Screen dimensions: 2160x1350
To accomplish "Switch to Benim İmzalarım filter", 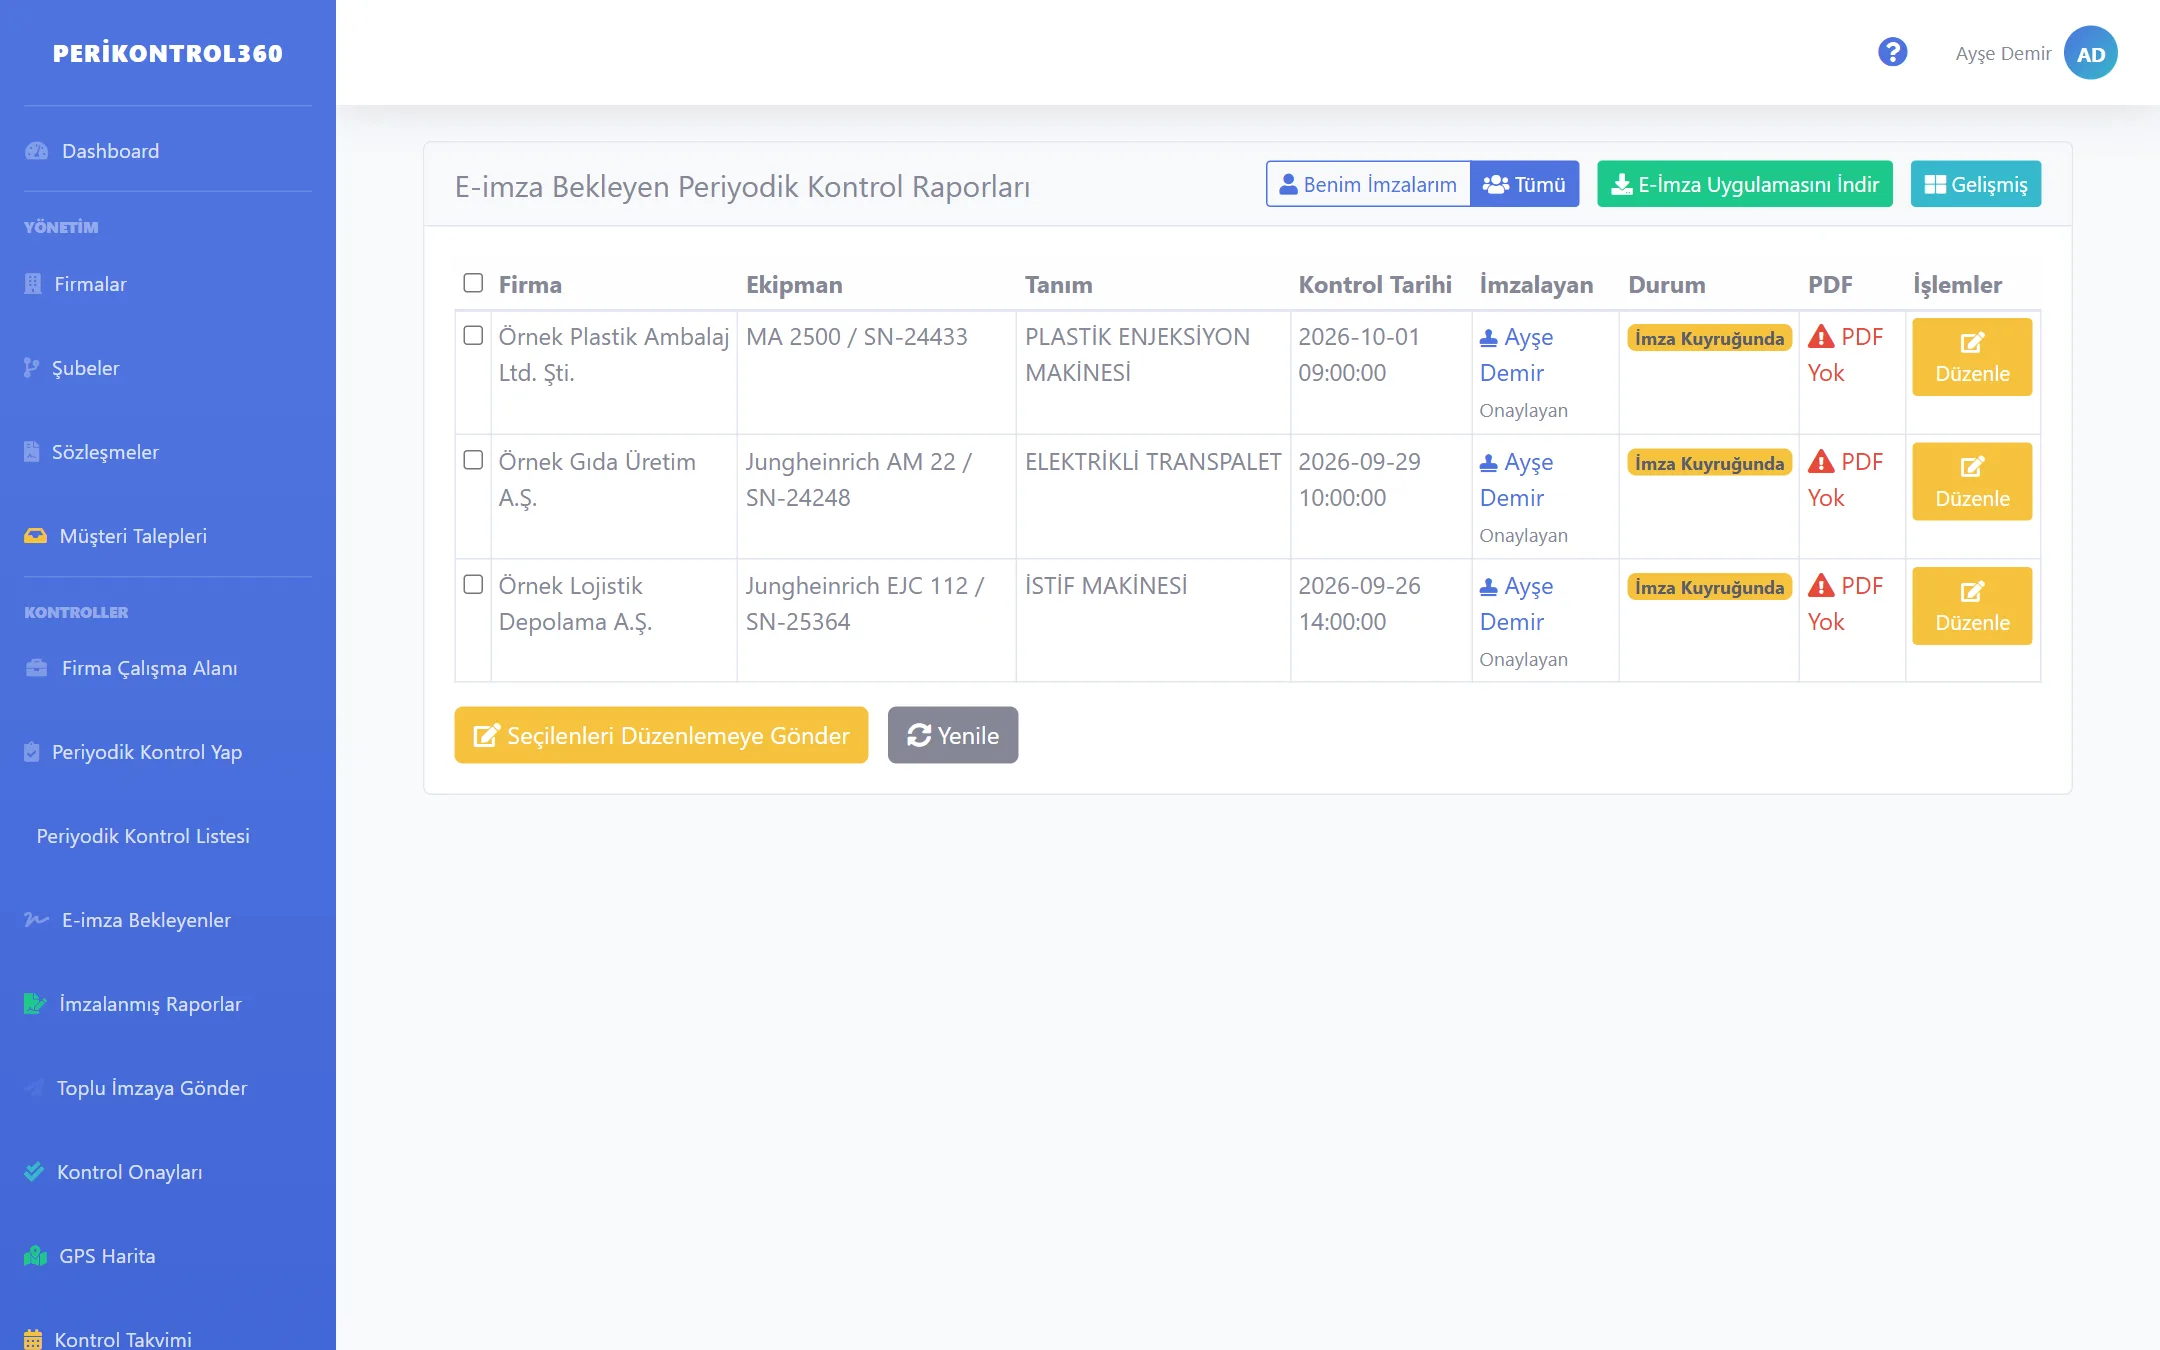I will click(1367, 184).
